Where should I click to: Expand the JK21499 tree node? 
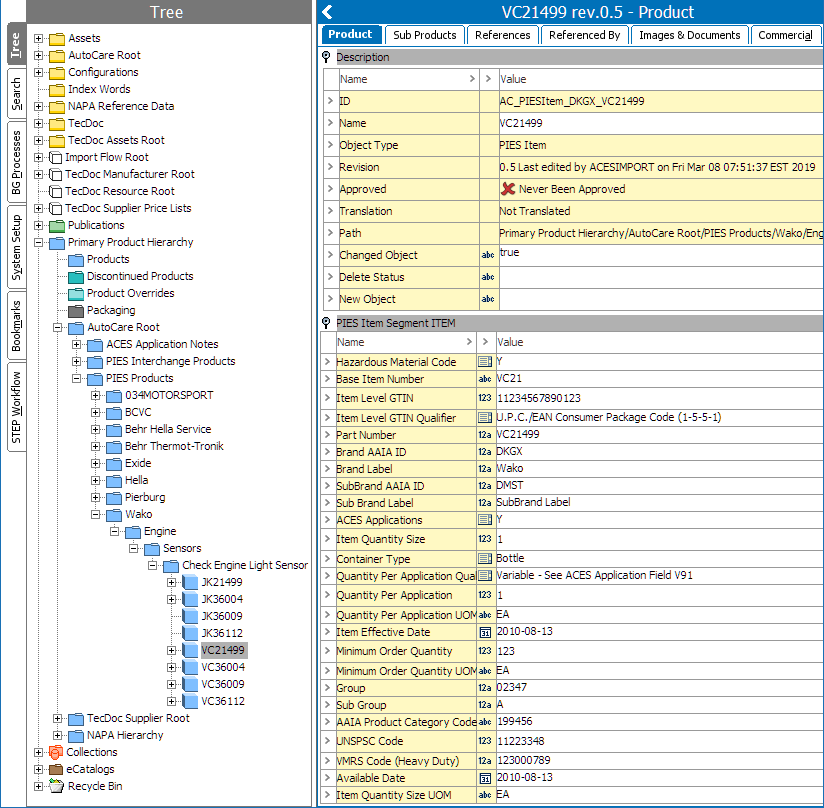pos(172,583)
